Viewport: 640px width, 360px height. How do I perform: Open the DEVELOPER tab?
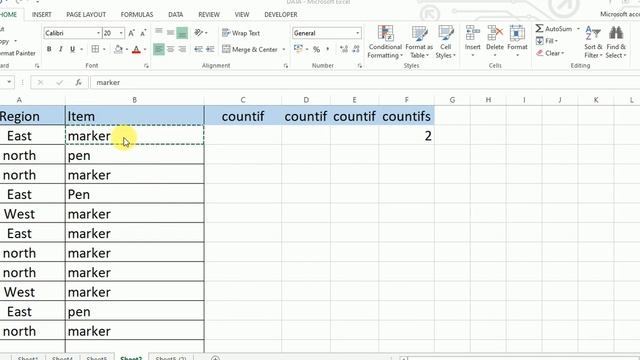(281, 14)
